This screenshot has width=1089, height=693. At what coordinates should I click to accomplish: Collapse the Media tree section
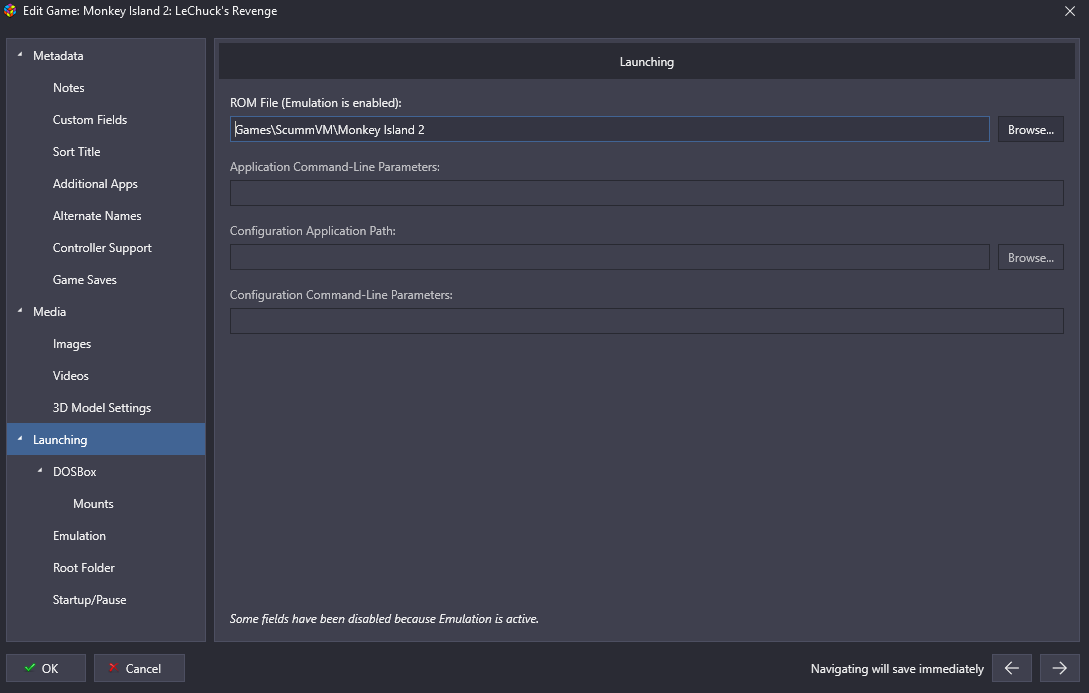tap(20, 312)
